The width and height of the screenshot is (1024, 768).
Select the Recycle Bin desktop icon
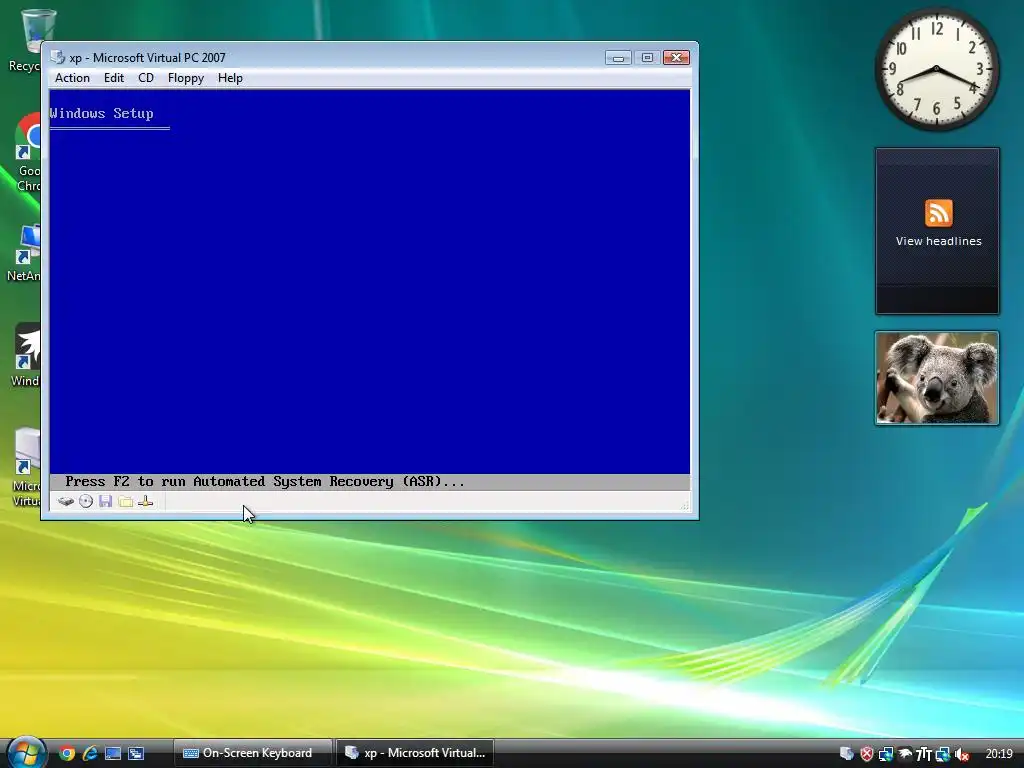point(25,40)
